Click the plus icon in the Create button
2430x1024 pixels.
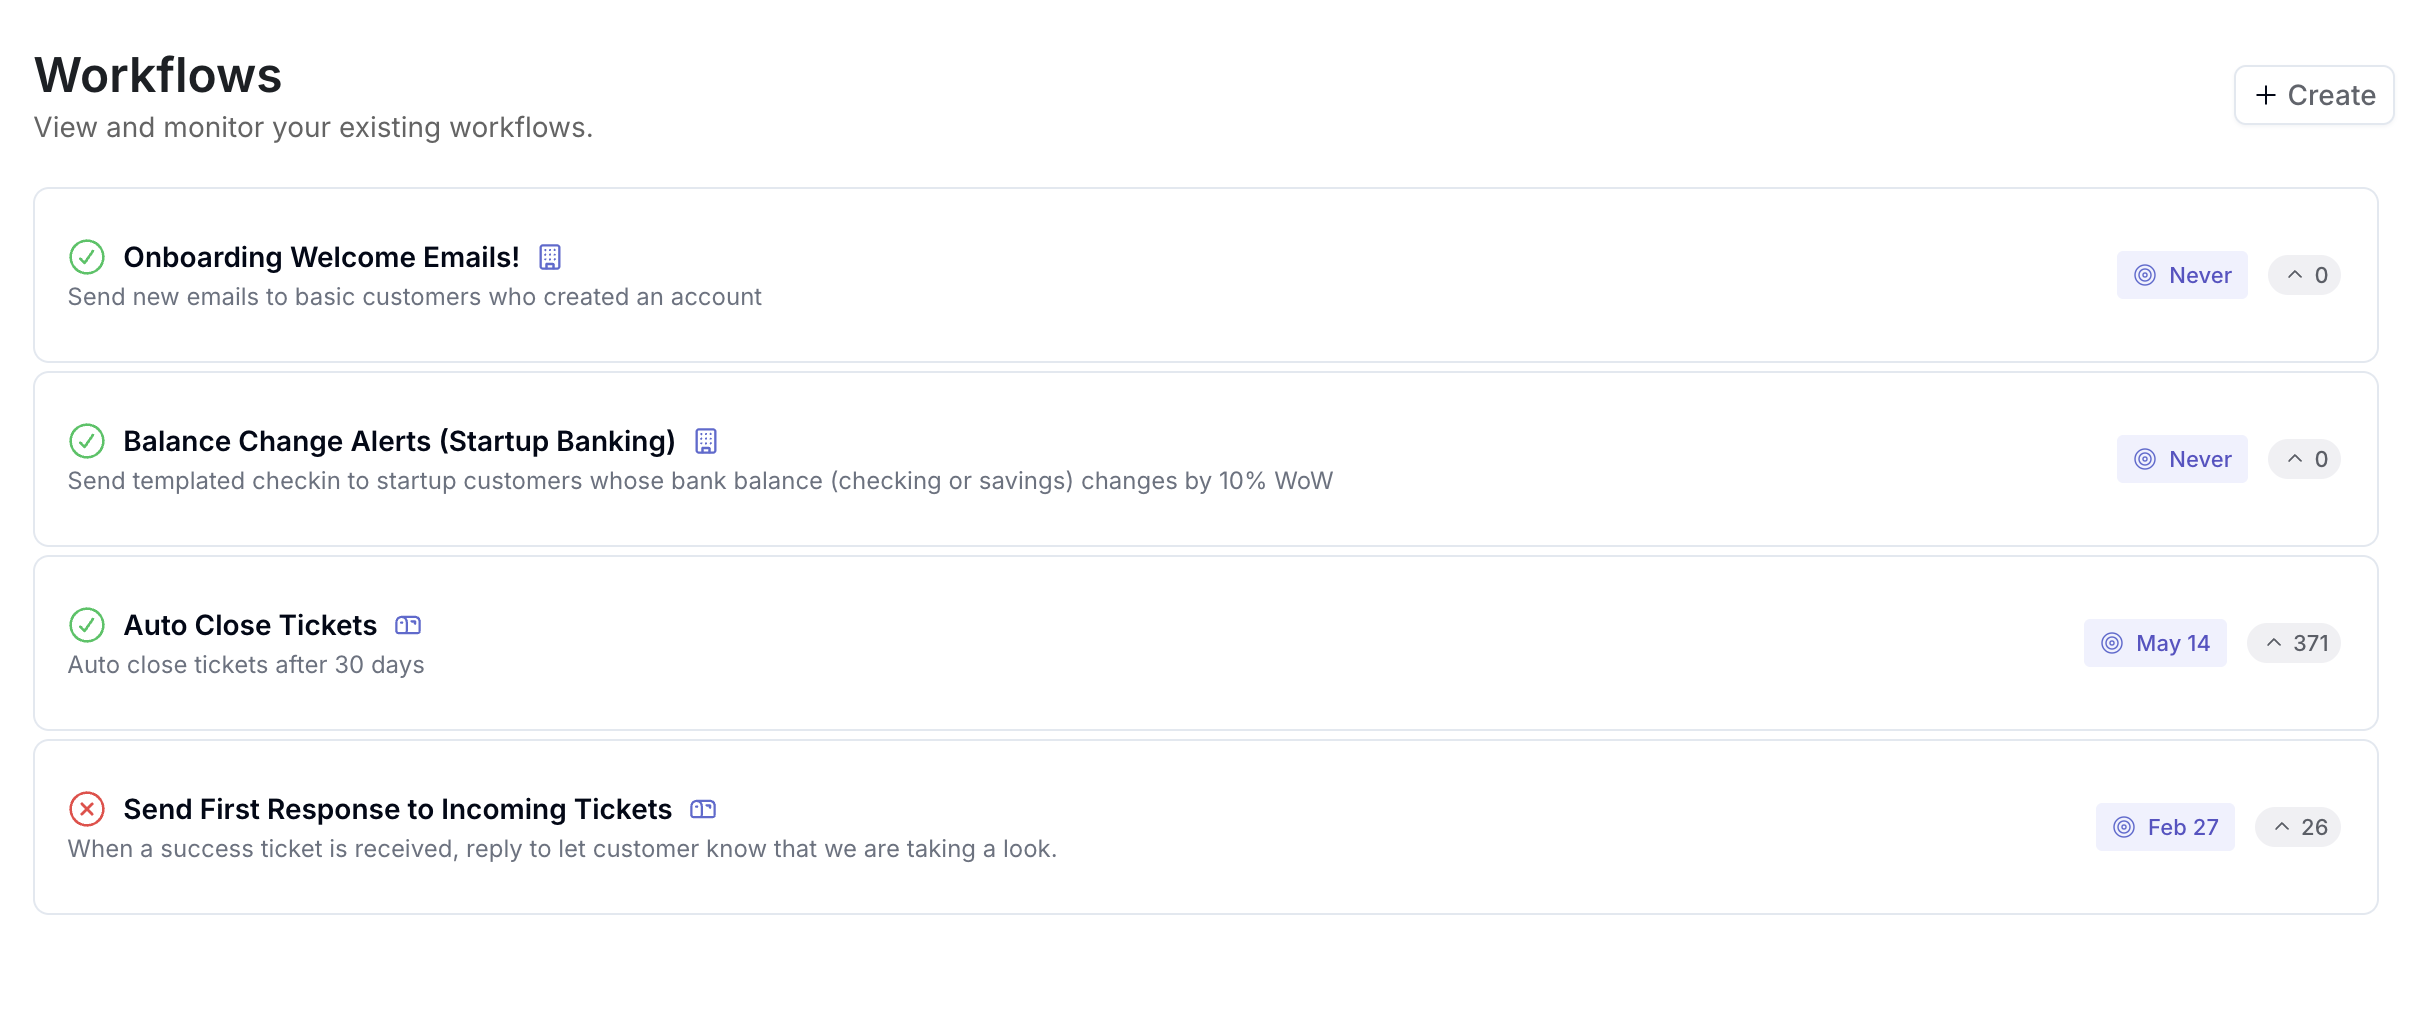coord(2266,95)
